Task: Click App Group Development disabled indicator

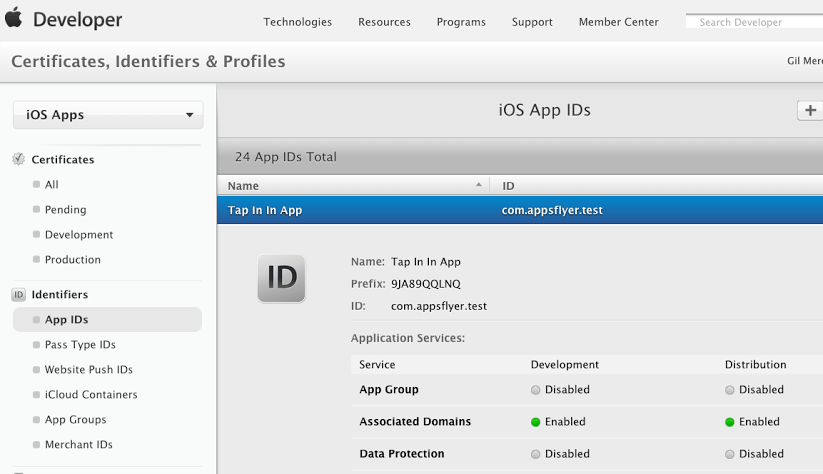Action: 535,390
